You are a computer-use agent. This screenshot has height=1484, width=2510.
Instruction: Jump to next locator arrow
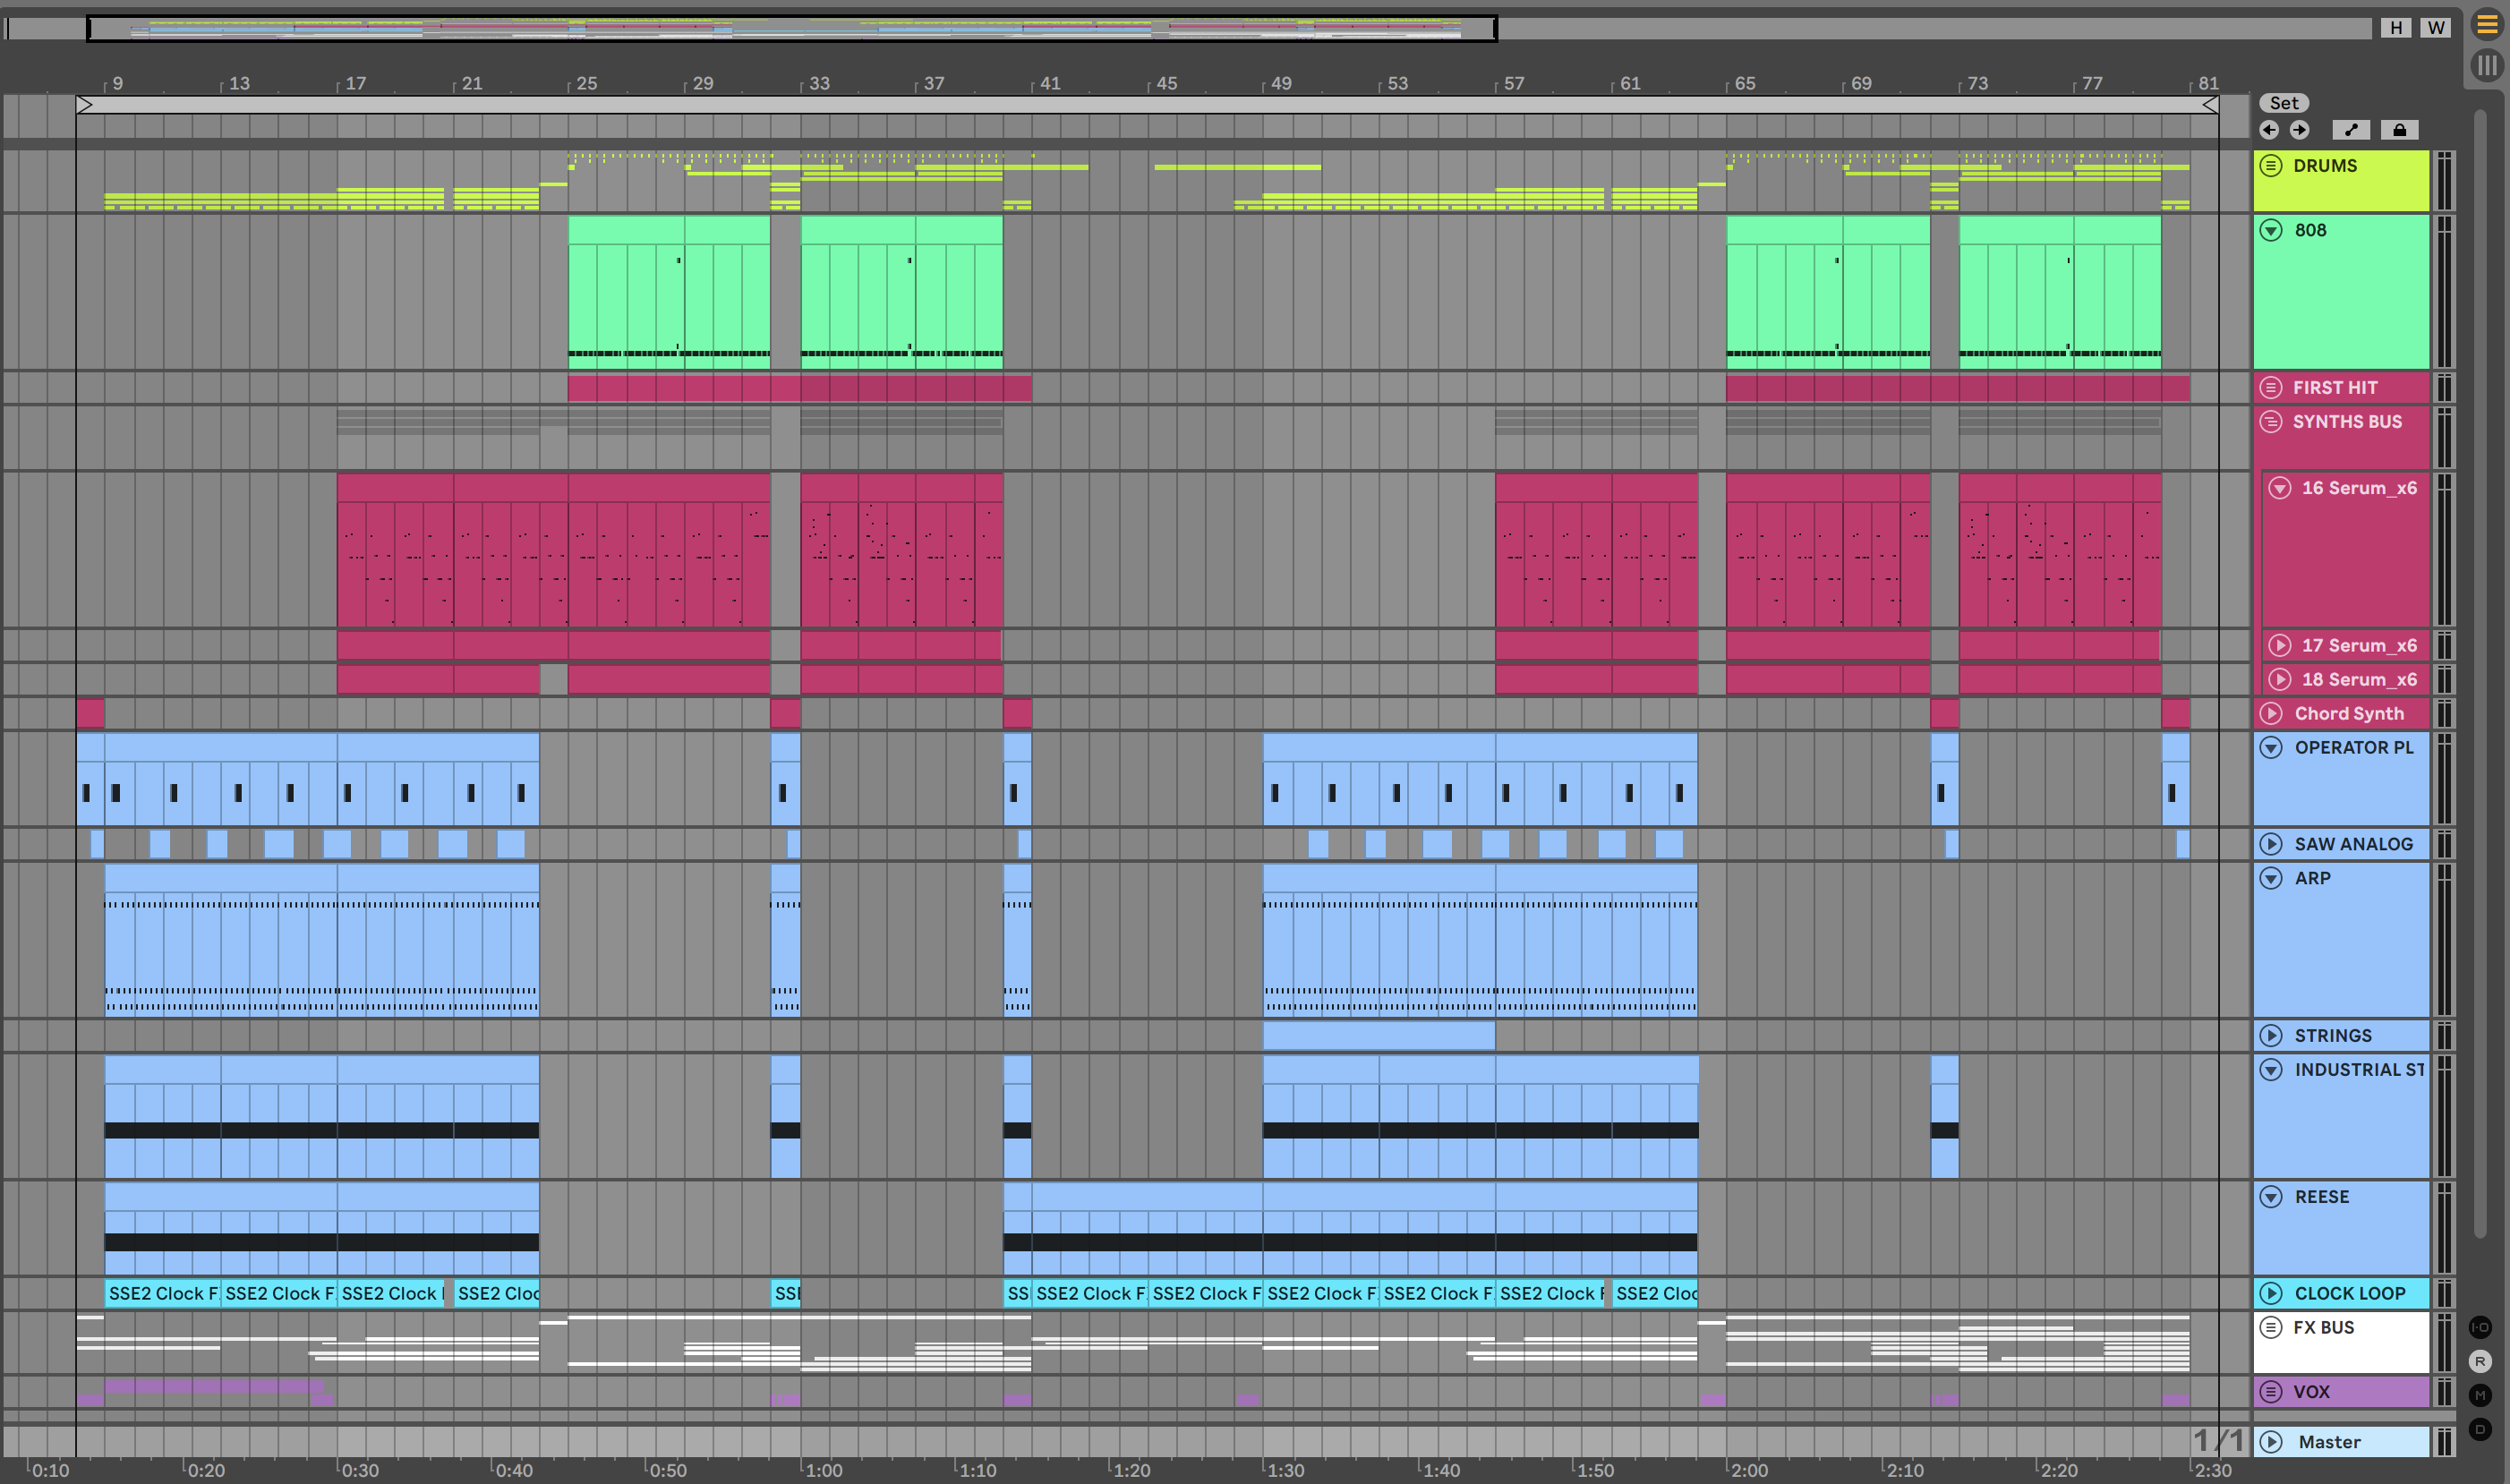tap(2300, 130)
